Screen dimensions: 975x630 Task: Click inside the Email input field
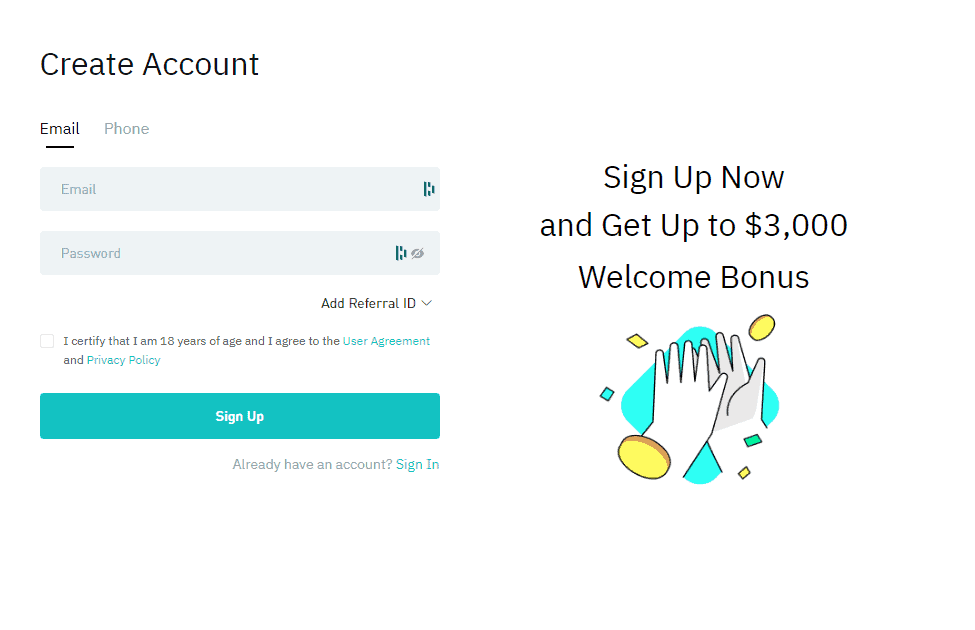pos(200,189)
